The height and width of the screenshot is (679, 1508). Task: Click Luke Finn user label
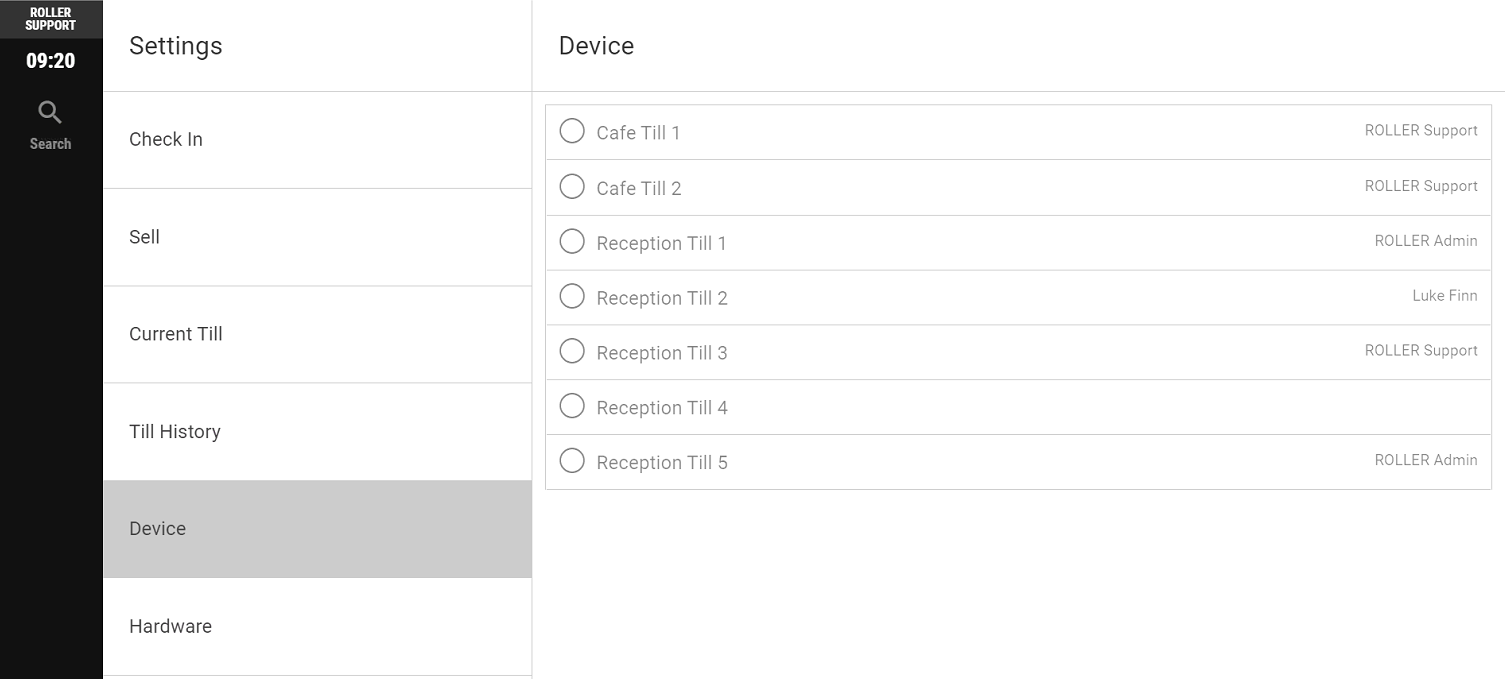(1445, 296)
